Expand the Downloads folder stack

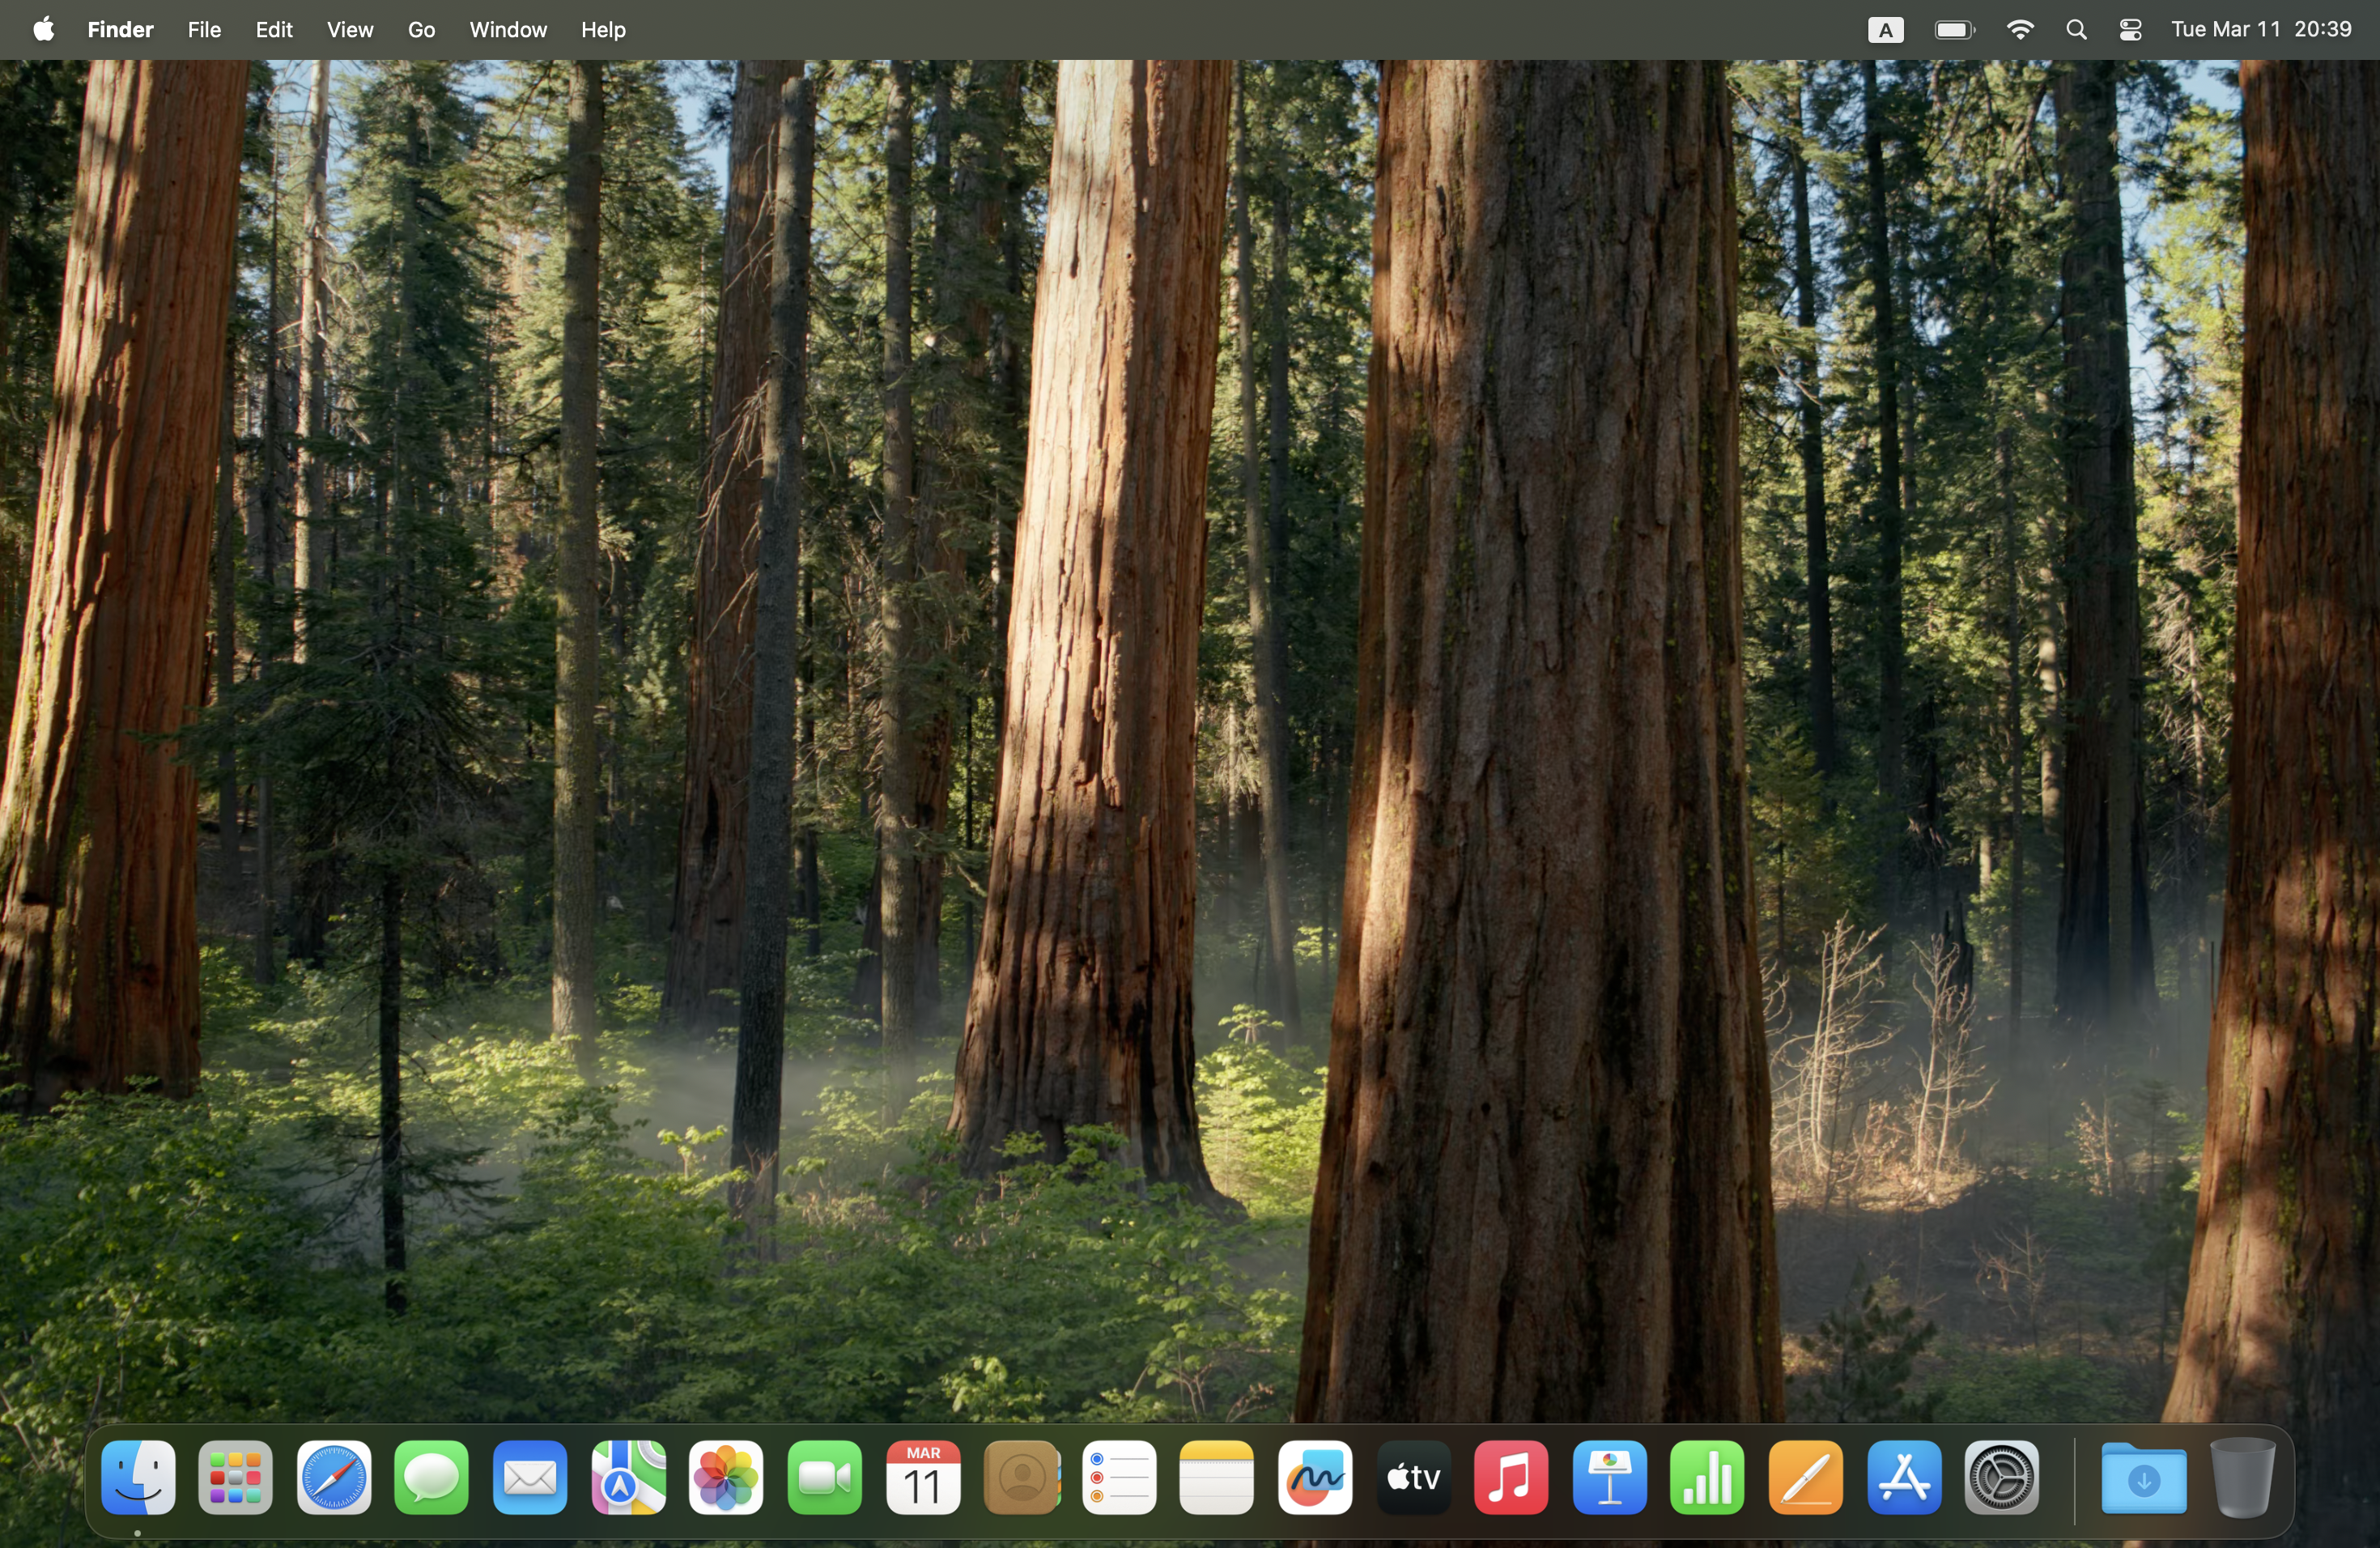coord(2143,1477)
